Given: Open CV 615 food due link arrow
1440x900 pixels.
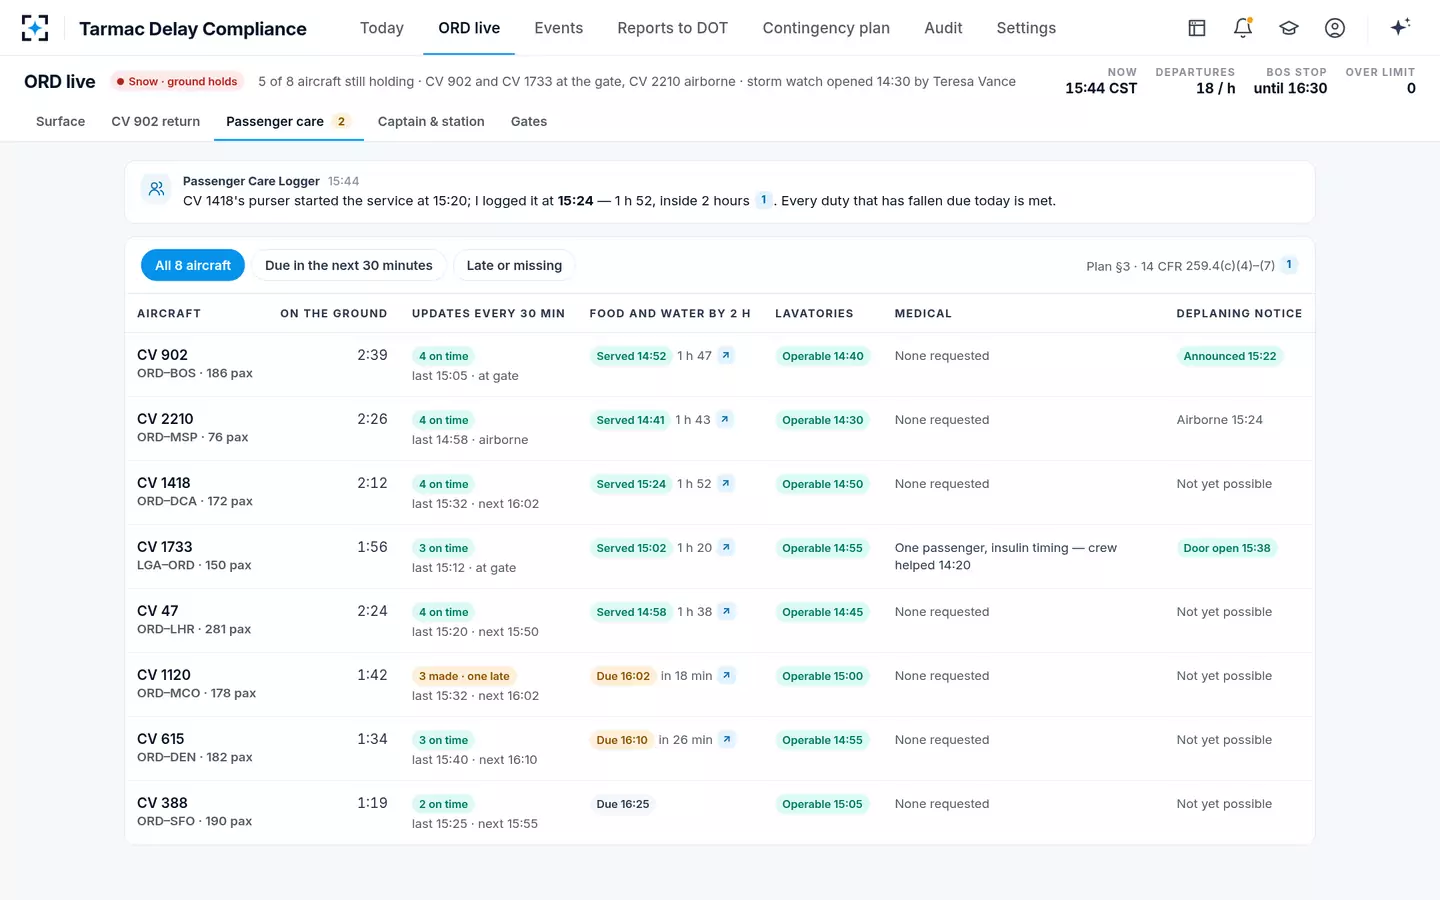Looking at the screenshot, I should [727, 739].
